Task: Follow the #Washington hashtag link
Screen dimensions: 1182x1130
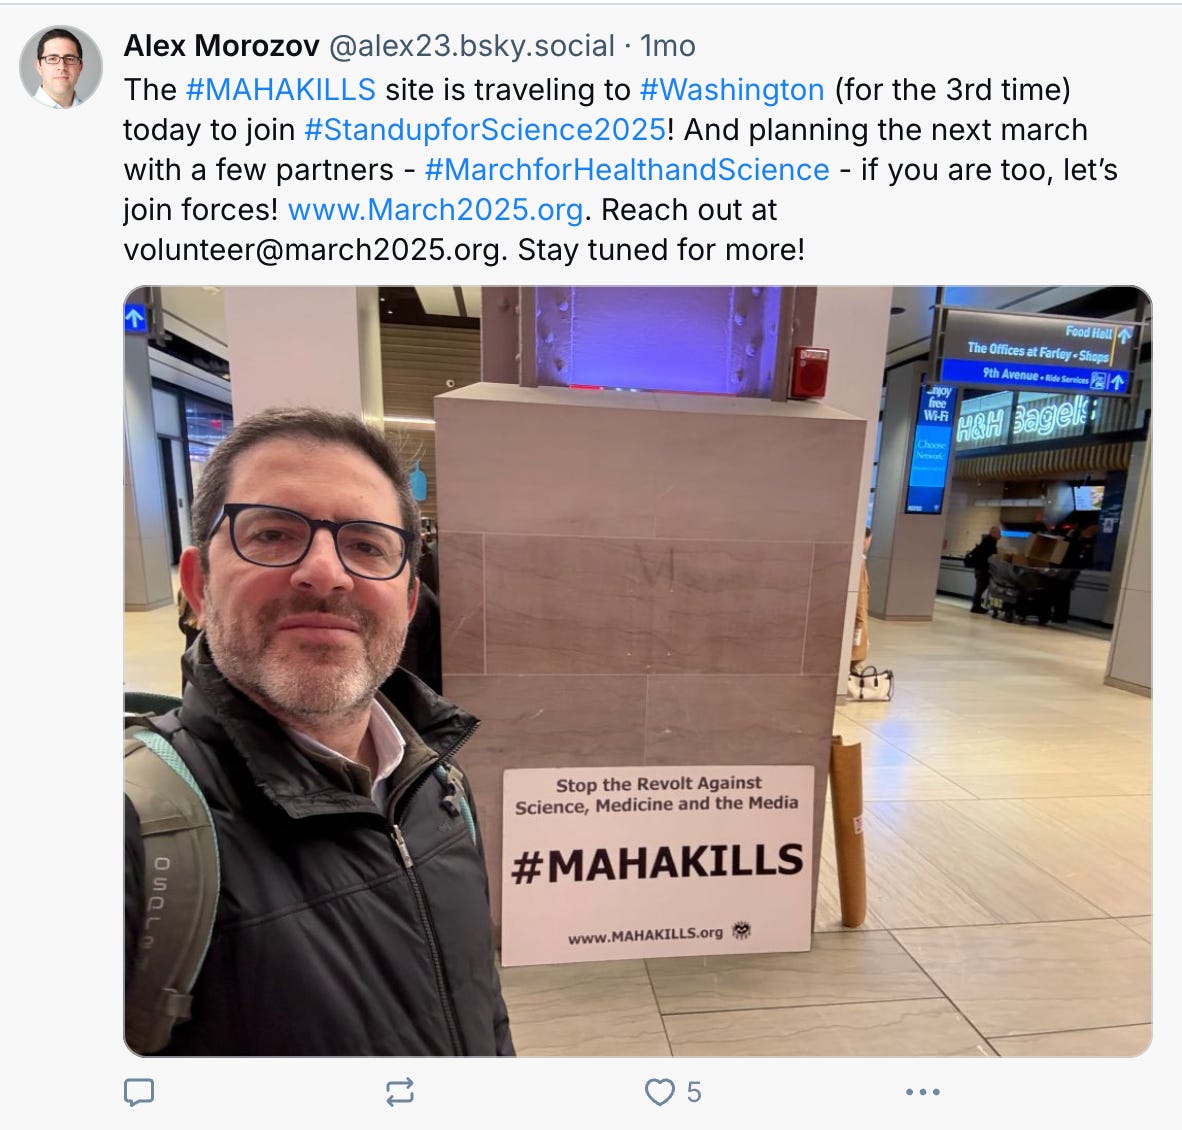Action: (731, 90)
